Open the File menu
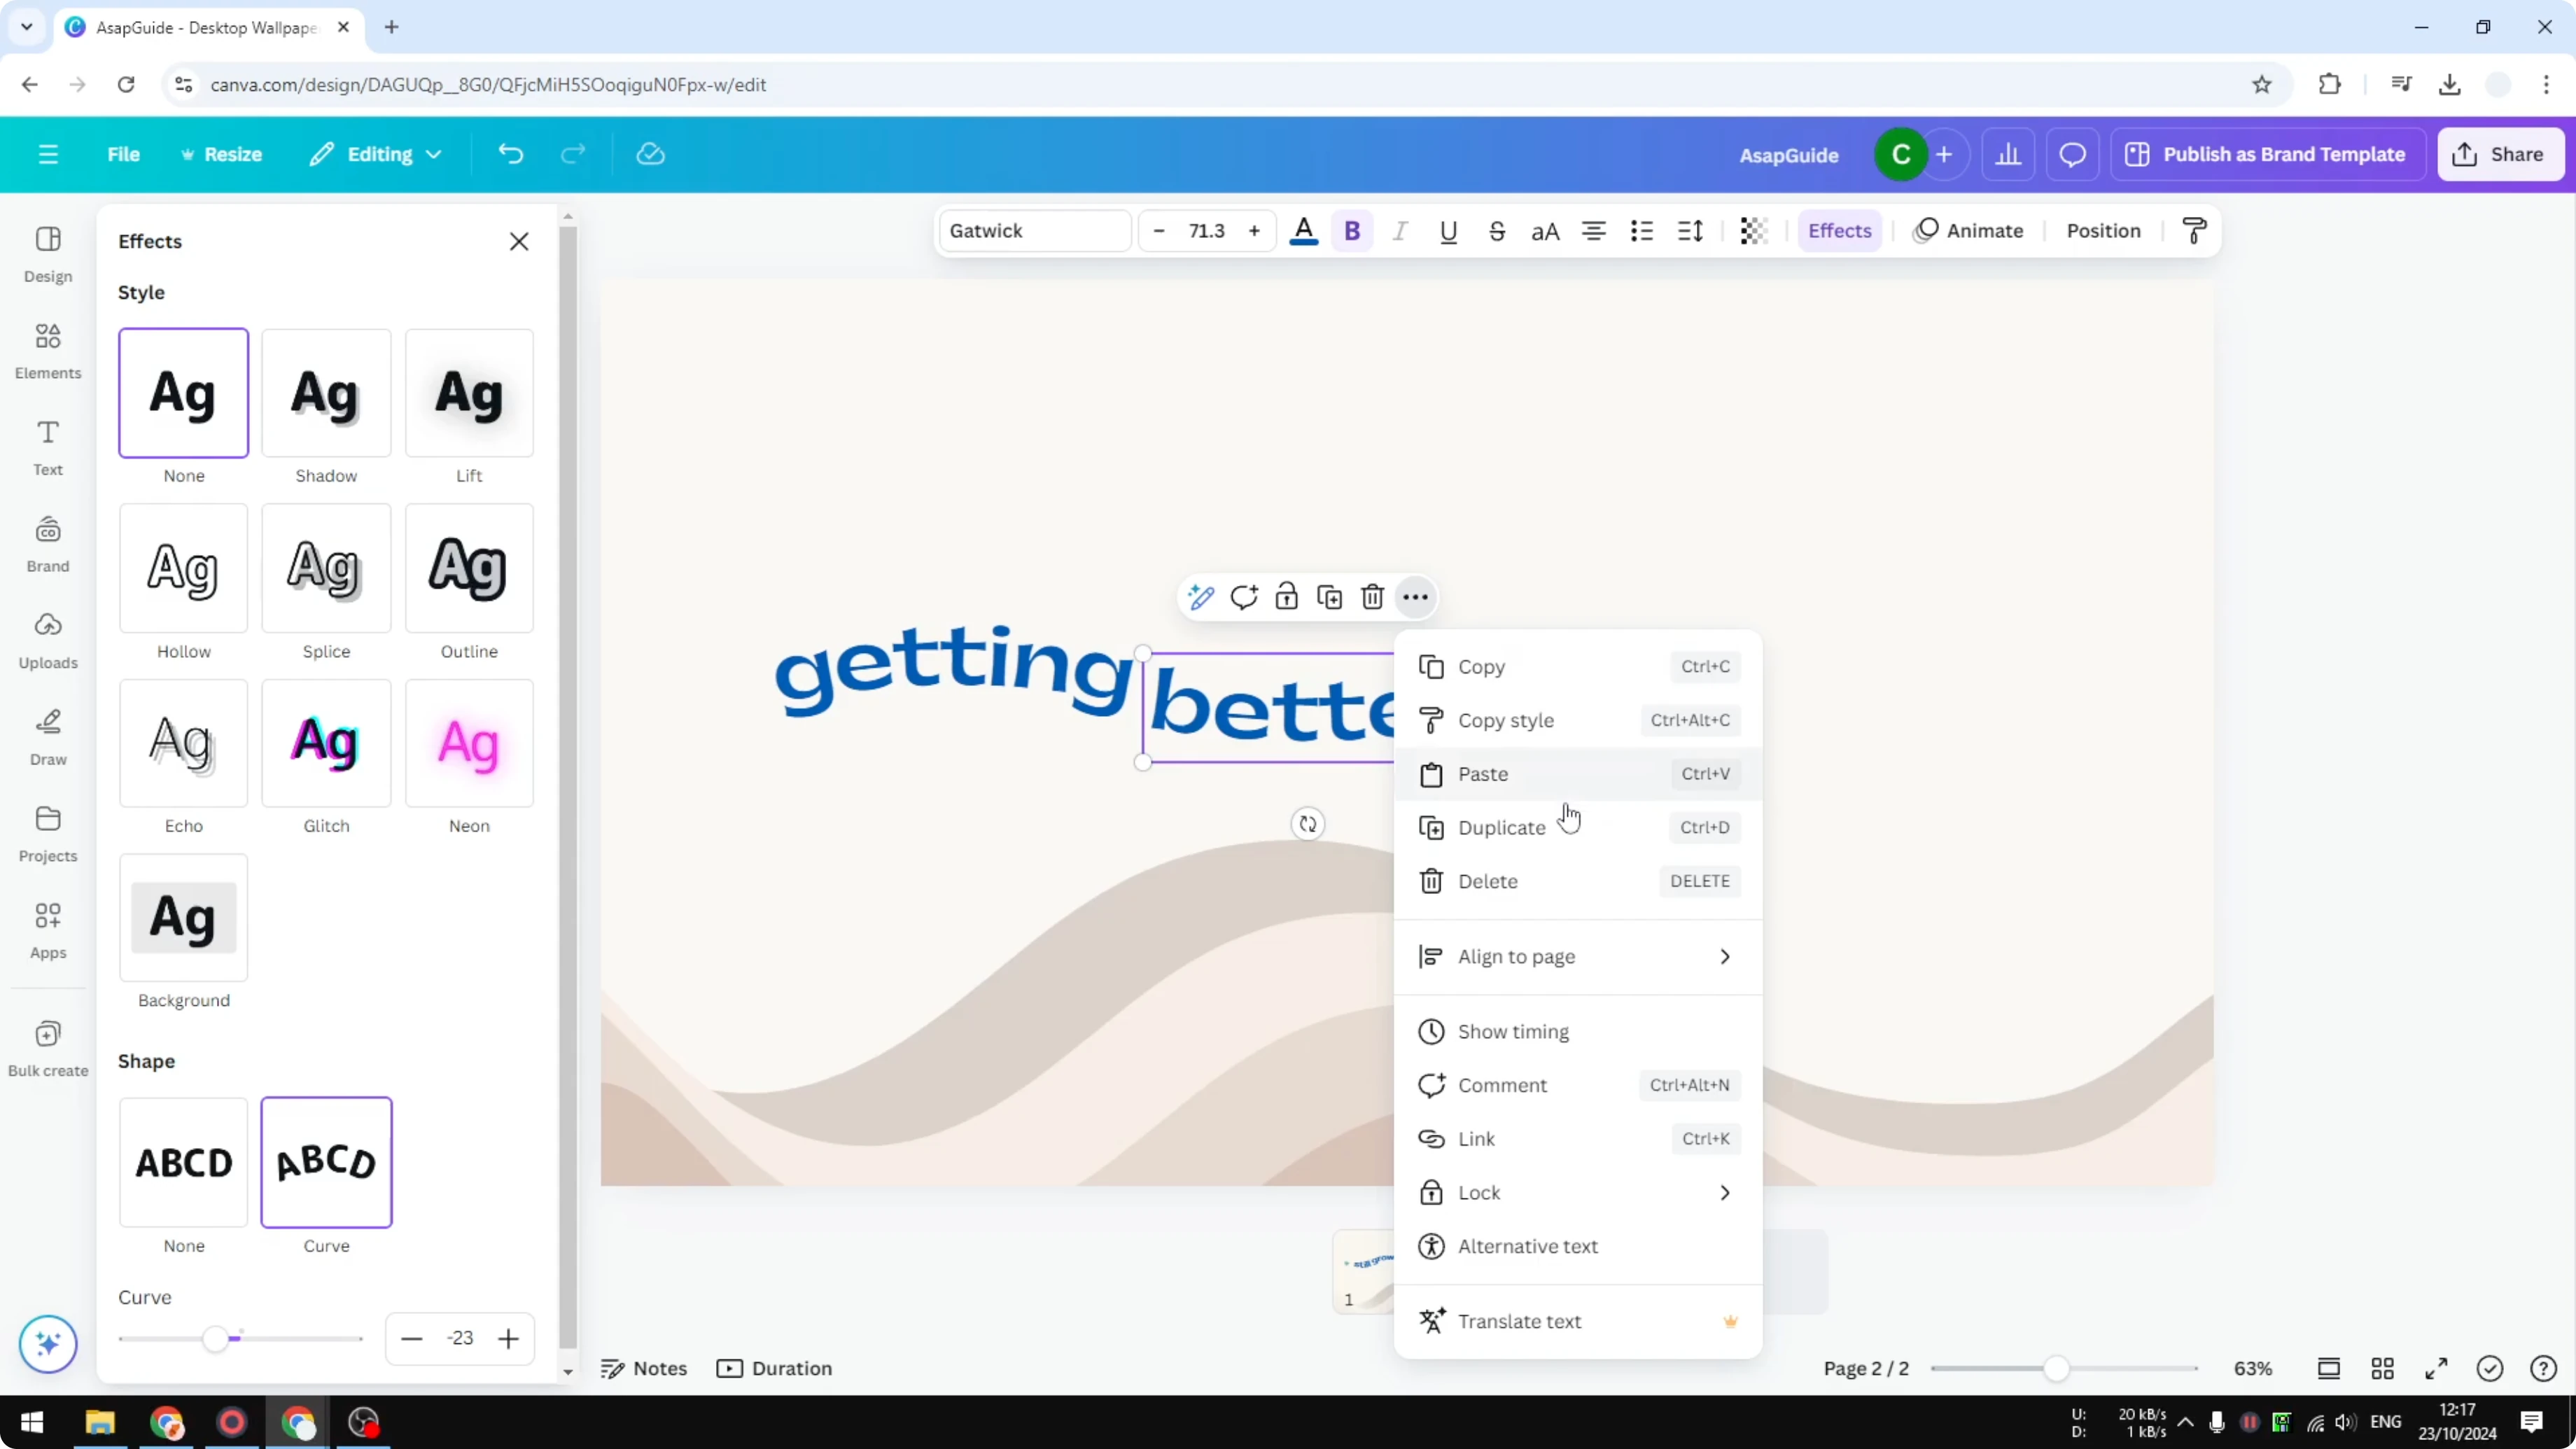Viewport: 2576px width, 1449px height. point(124,154)
